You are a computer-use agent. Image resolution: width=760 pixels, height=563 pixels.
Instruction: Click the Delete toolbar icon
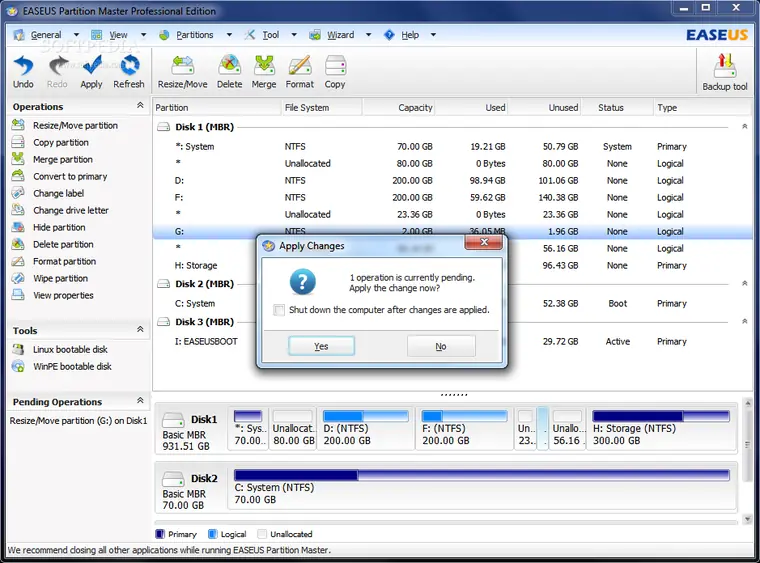point(229,68)
